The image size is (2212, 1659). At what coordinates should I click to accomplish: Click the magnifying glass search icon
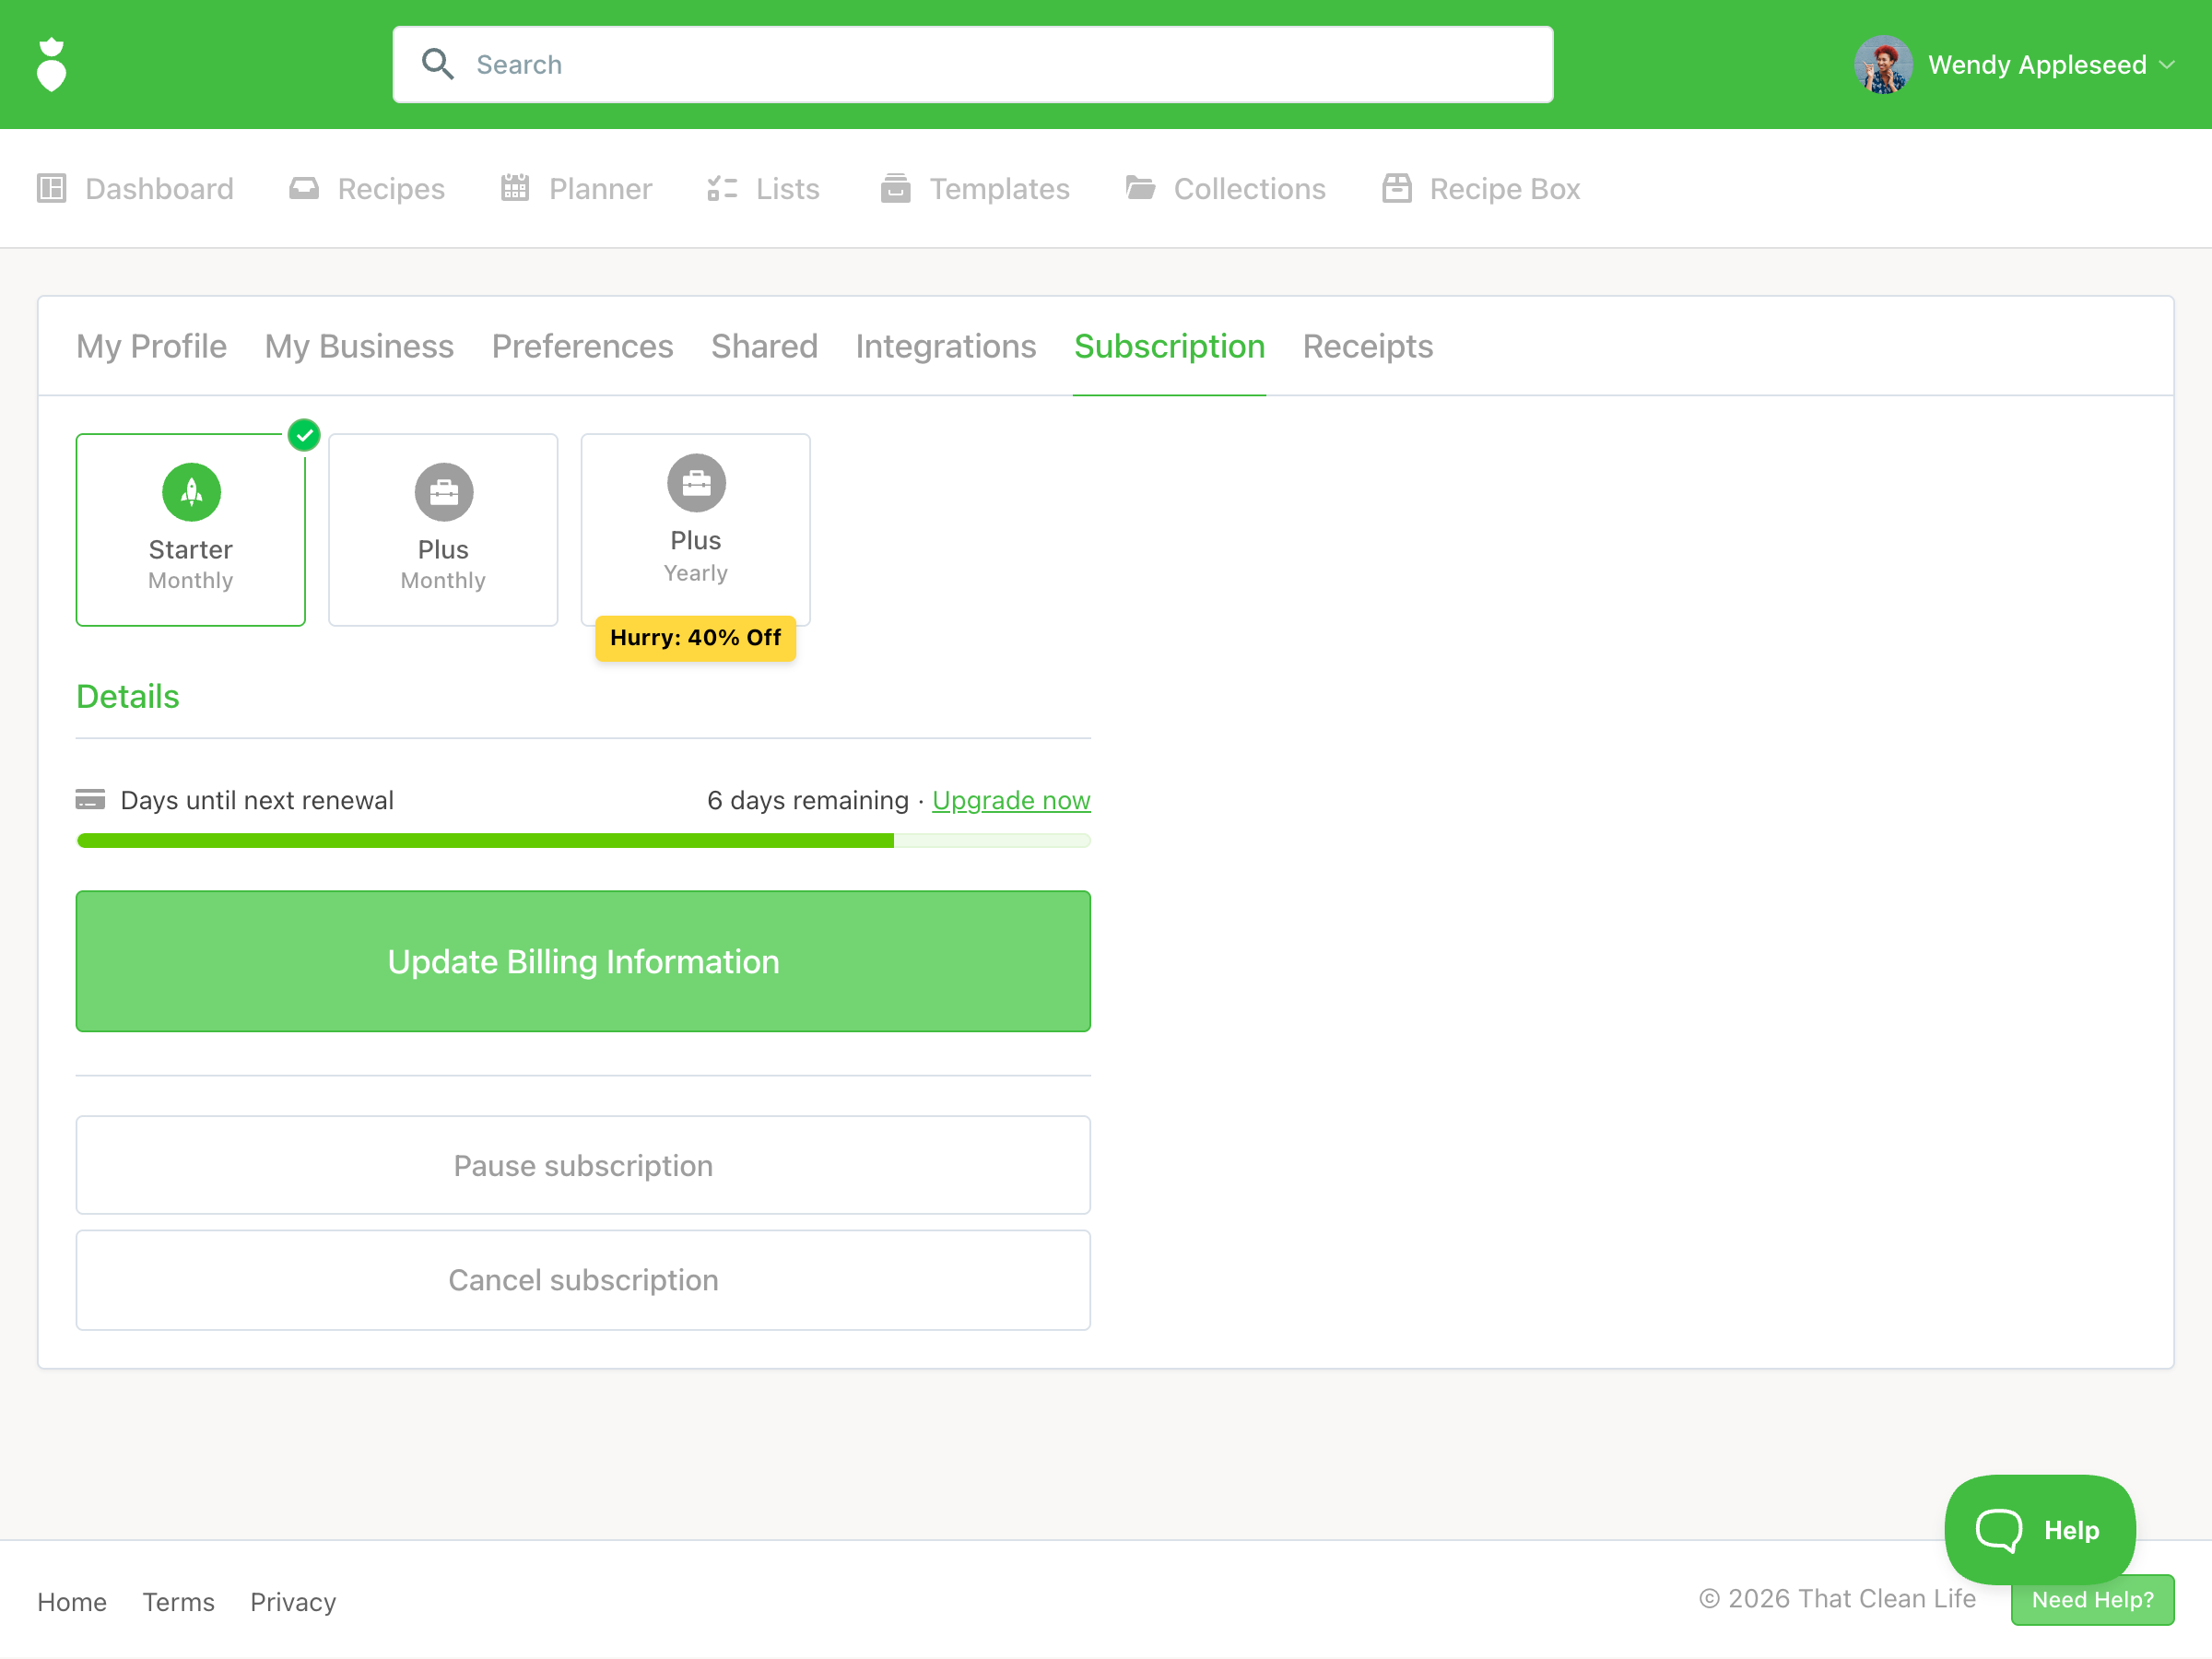click(437, 64)
